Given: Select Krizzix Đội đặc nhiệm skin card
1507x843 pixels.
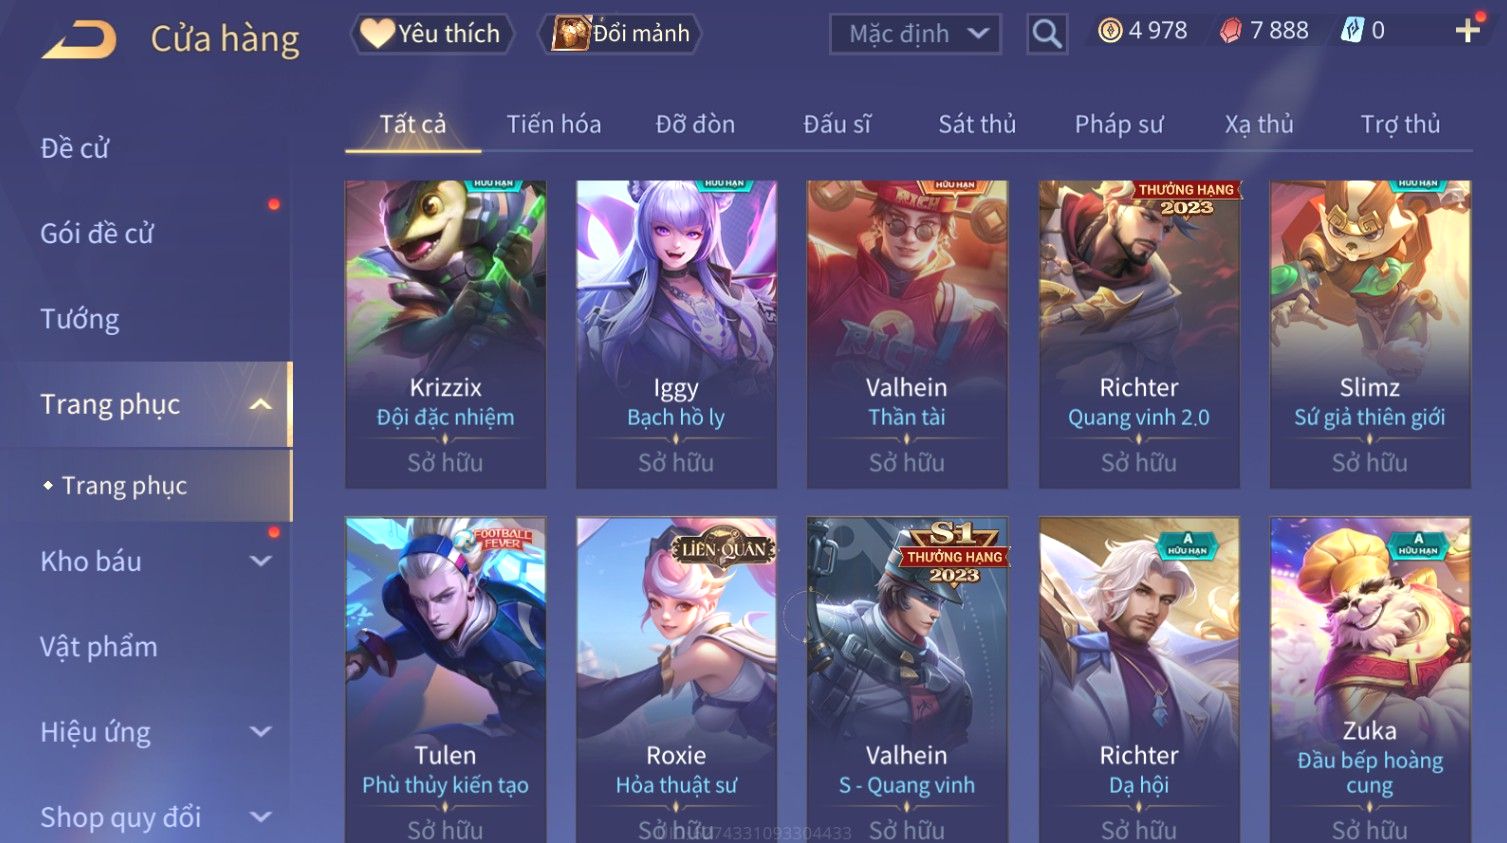Looking at the screenshot, I should click(445, 334).
